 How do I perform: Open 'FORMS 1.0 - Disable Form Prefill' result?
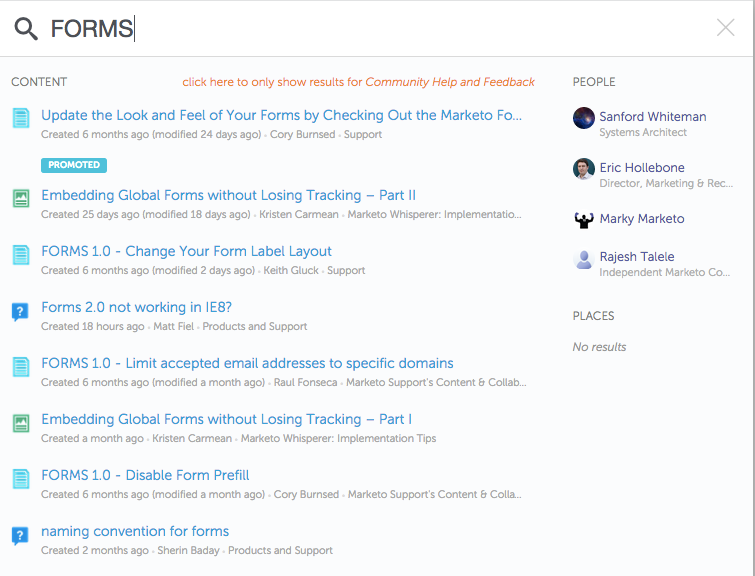pos(145,475)
